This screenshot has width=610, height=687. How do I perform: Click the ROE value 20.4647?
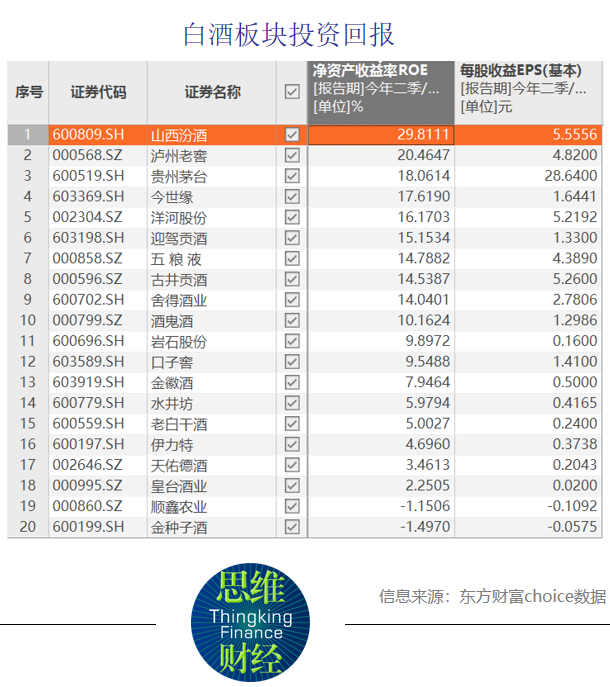pyautogui.click(x=423, y=155)
